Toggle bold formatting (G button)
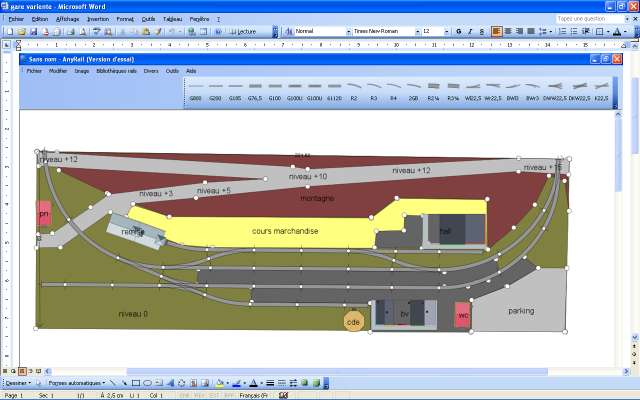 click(x=459, y=31)
